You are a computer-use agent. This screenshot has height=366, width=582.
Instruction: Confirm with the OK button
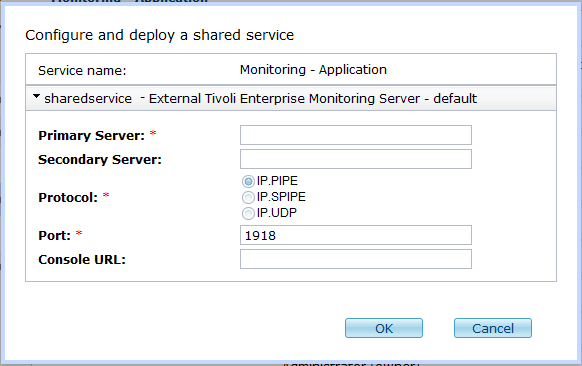click(x=384, y=328)
